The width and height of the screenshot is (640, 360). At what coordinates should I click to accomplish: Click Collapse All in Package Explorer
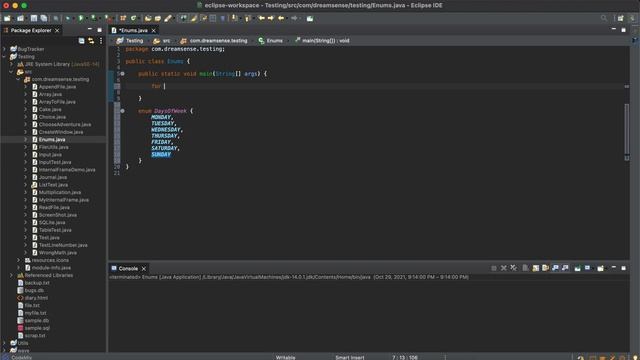click(x=82, y=41)
